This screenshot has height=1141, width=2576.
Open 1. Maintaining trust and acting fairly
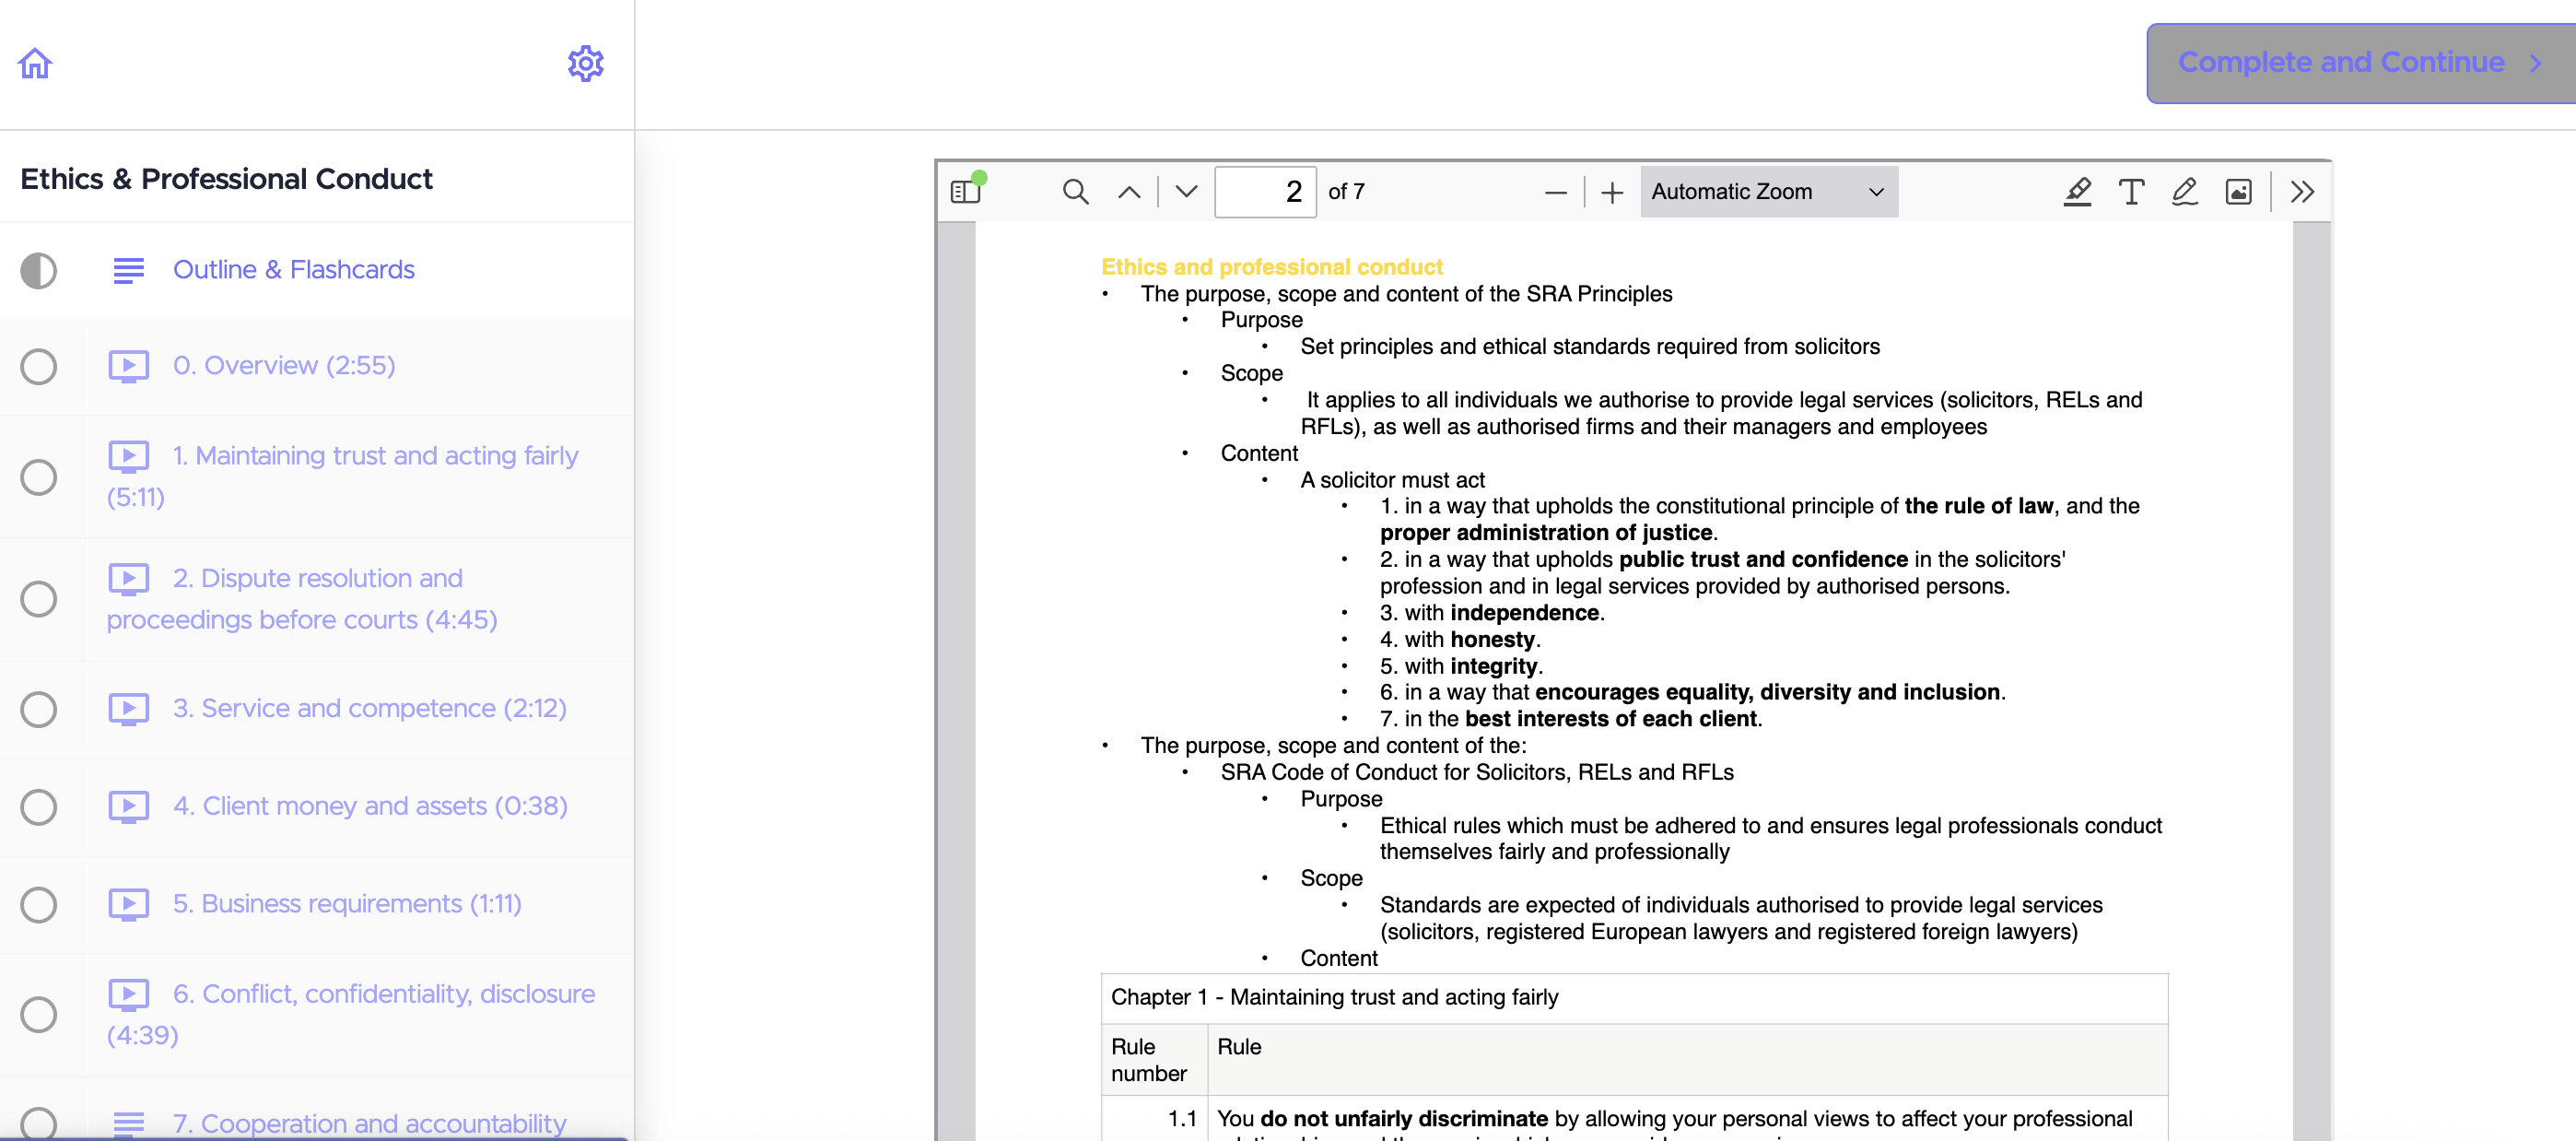coord(343,476)
